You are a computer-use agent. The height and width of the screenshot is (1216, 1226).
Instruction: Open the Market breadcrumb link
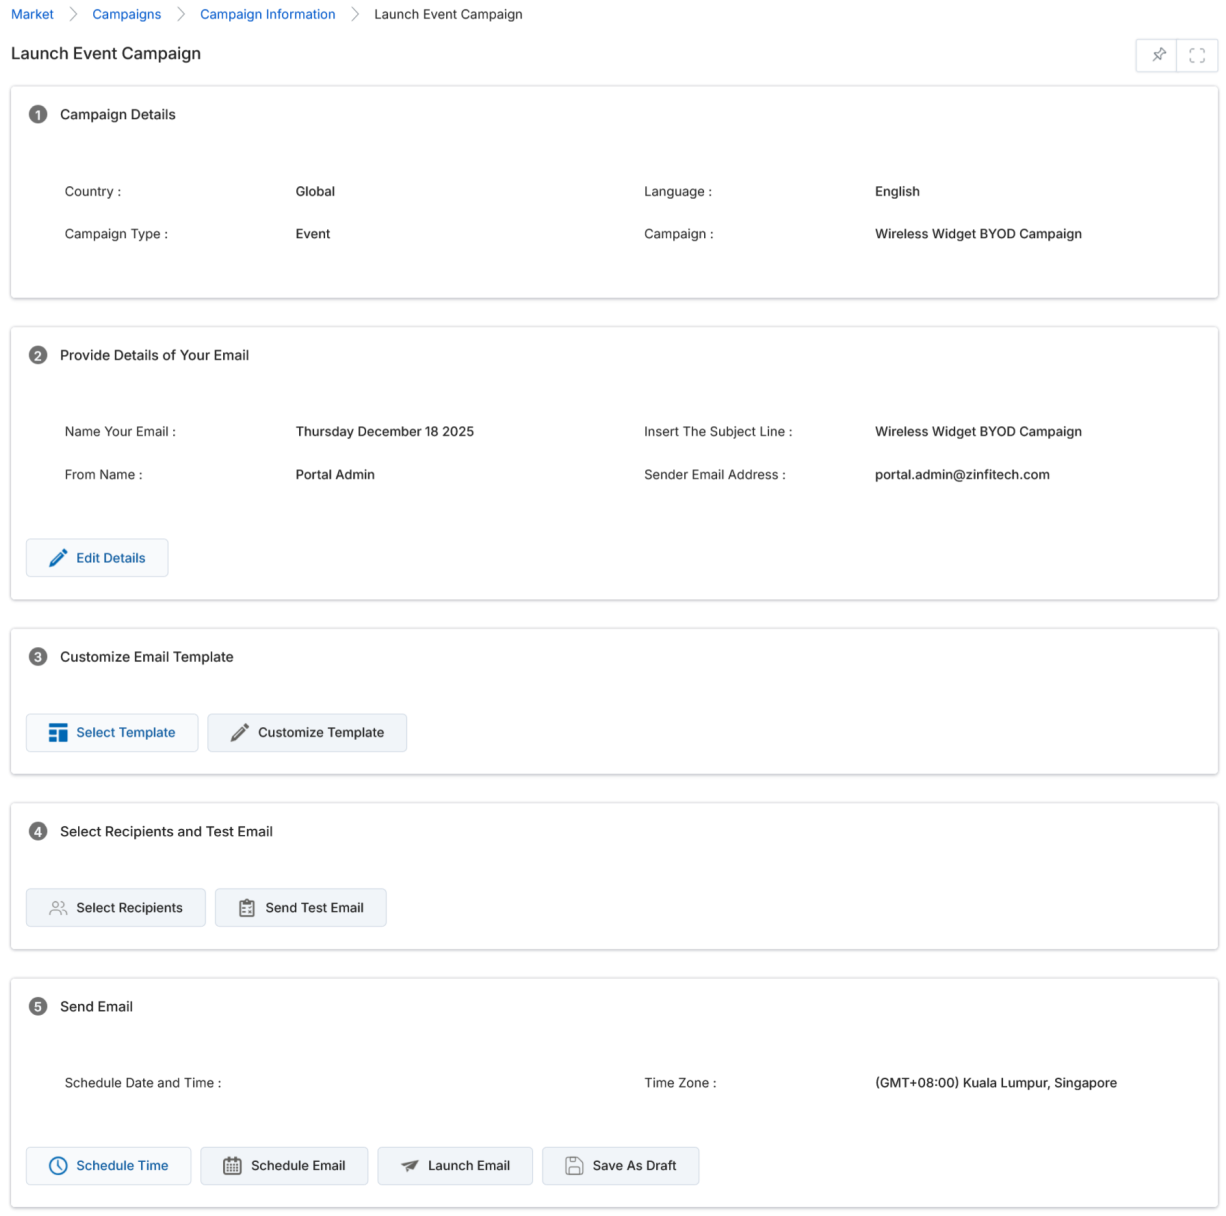click(x=32, y=14)
